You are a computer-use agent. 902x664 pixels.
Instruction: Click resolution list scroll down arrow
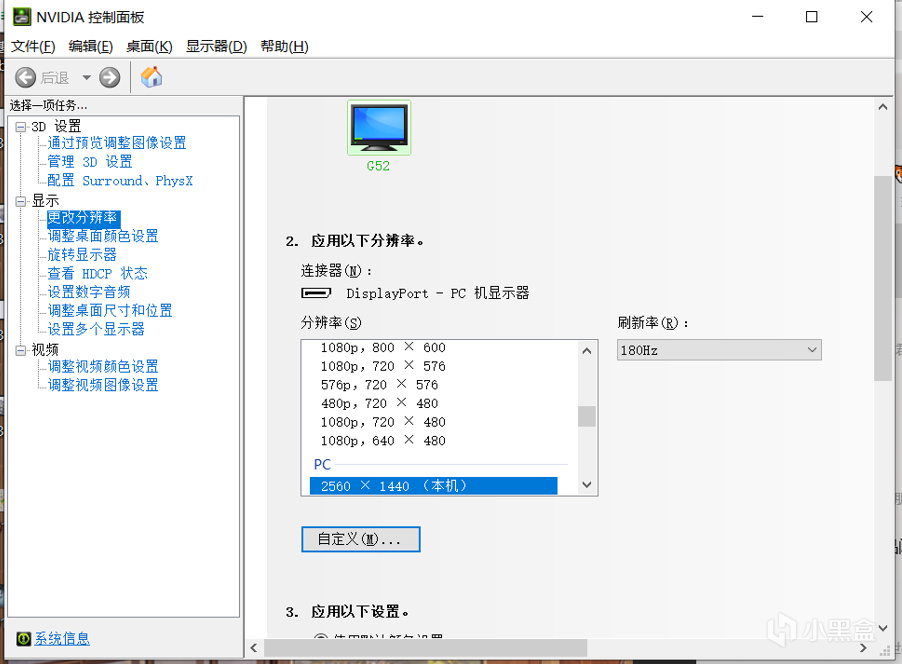[587, 485]
